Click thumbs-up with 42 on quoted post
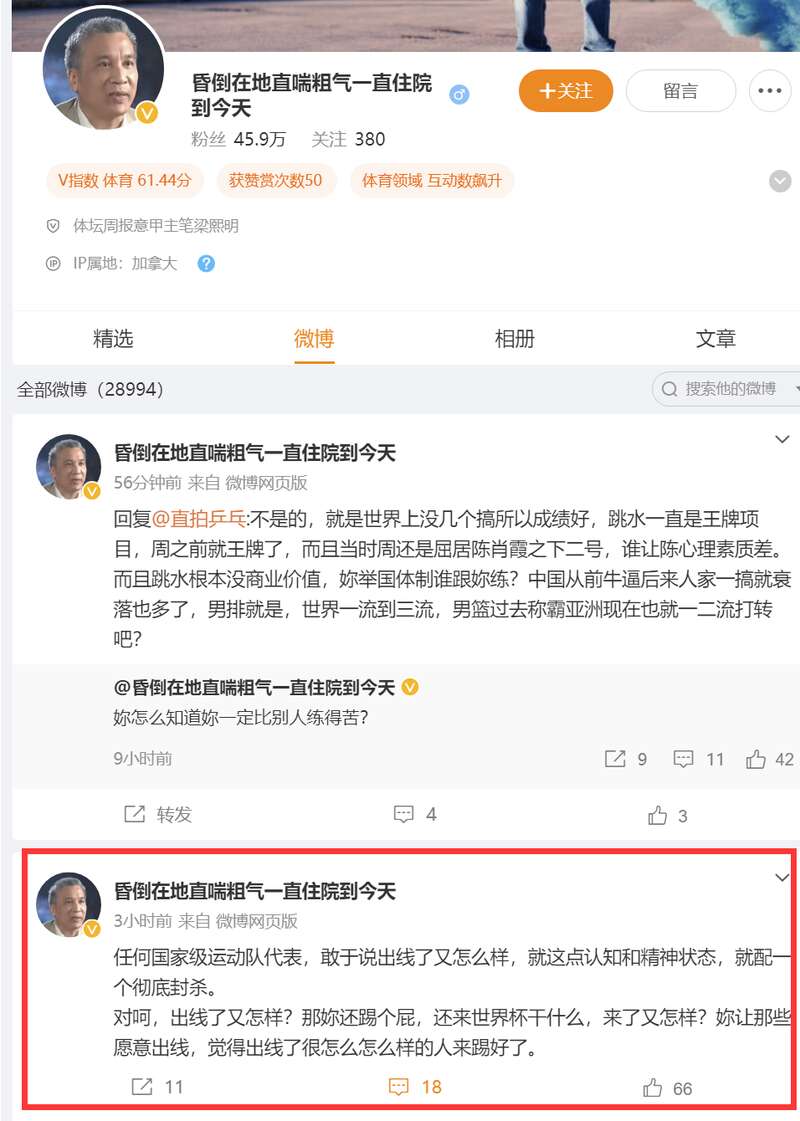800x1121 pixels. [770, 759]
